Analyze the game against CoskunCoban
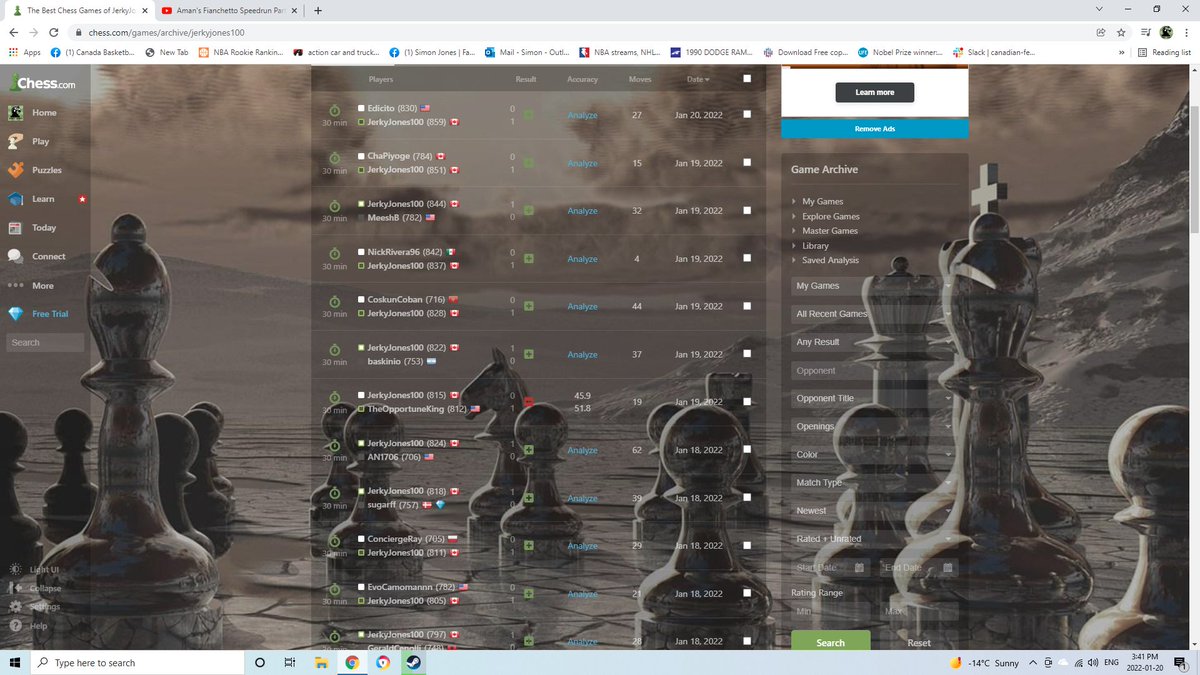1200x675 pixels. click(x=582, y=306)
